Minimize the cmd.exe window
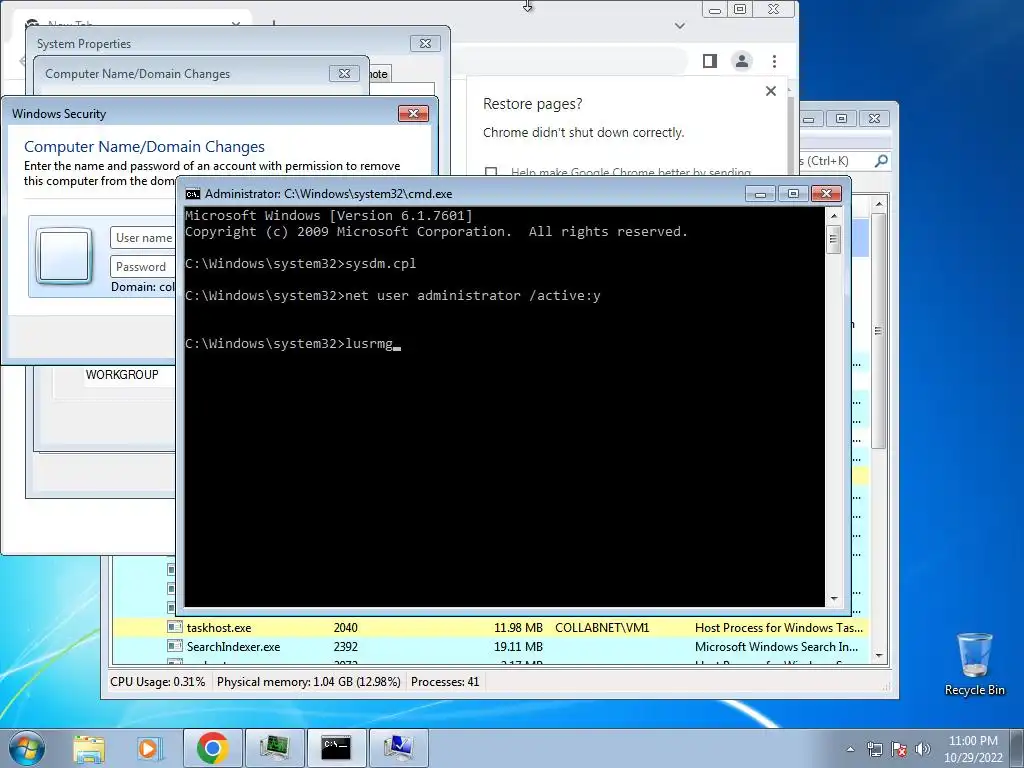Image resolution: width=1024 pixels, height=768 pixels. pos(760,194)
